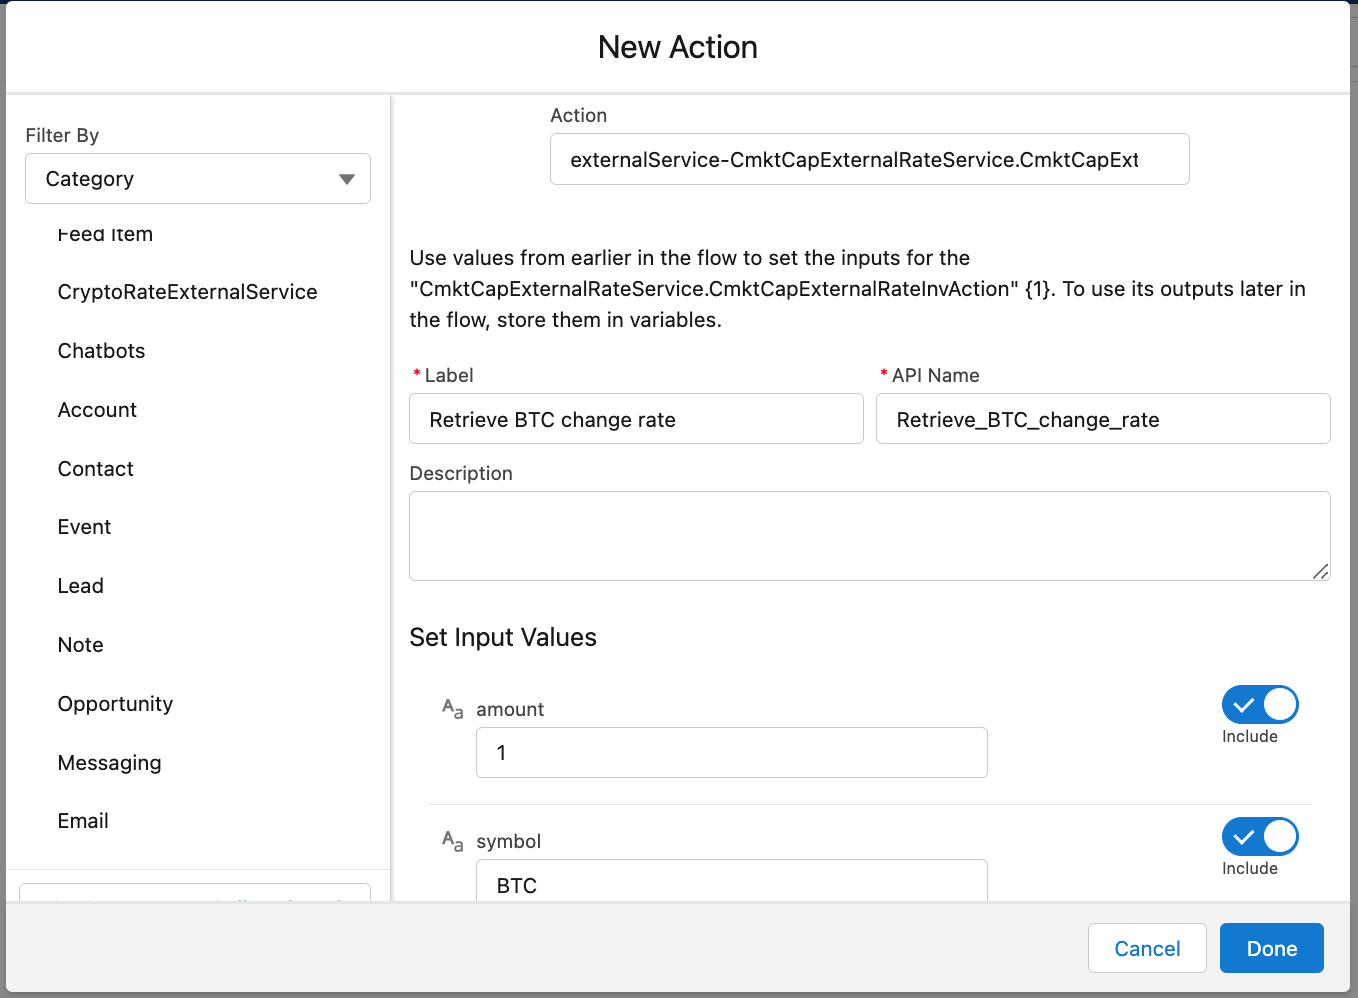Screen dimensions: 1358x998
Task: Click the text type icon beside amount
Action: tap(452, 709)
